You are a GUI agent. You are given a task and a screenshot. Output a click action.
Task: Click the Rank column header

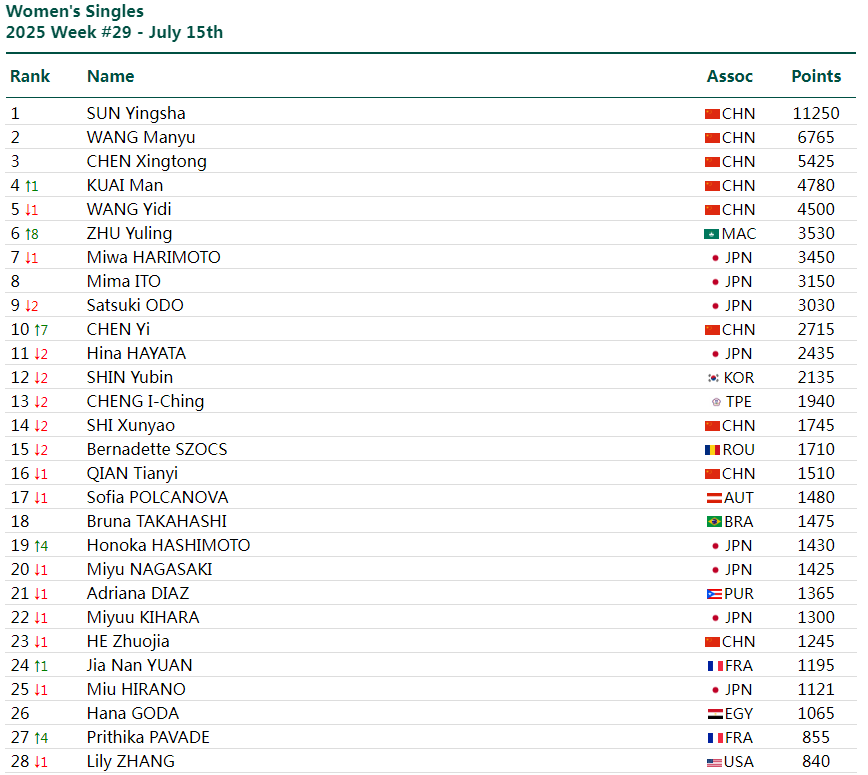click(x=30, y=76)
